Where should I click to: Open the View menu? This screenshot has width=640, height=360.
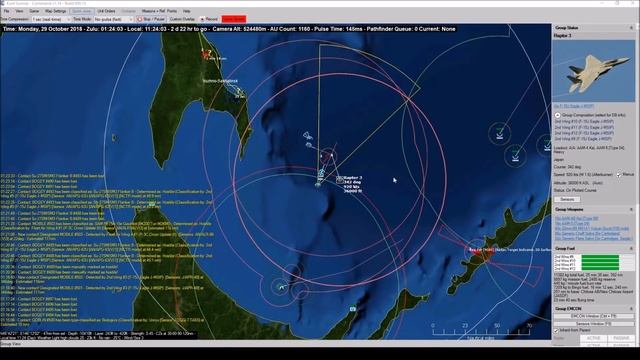pyautogui.click(x=19, y=11)
